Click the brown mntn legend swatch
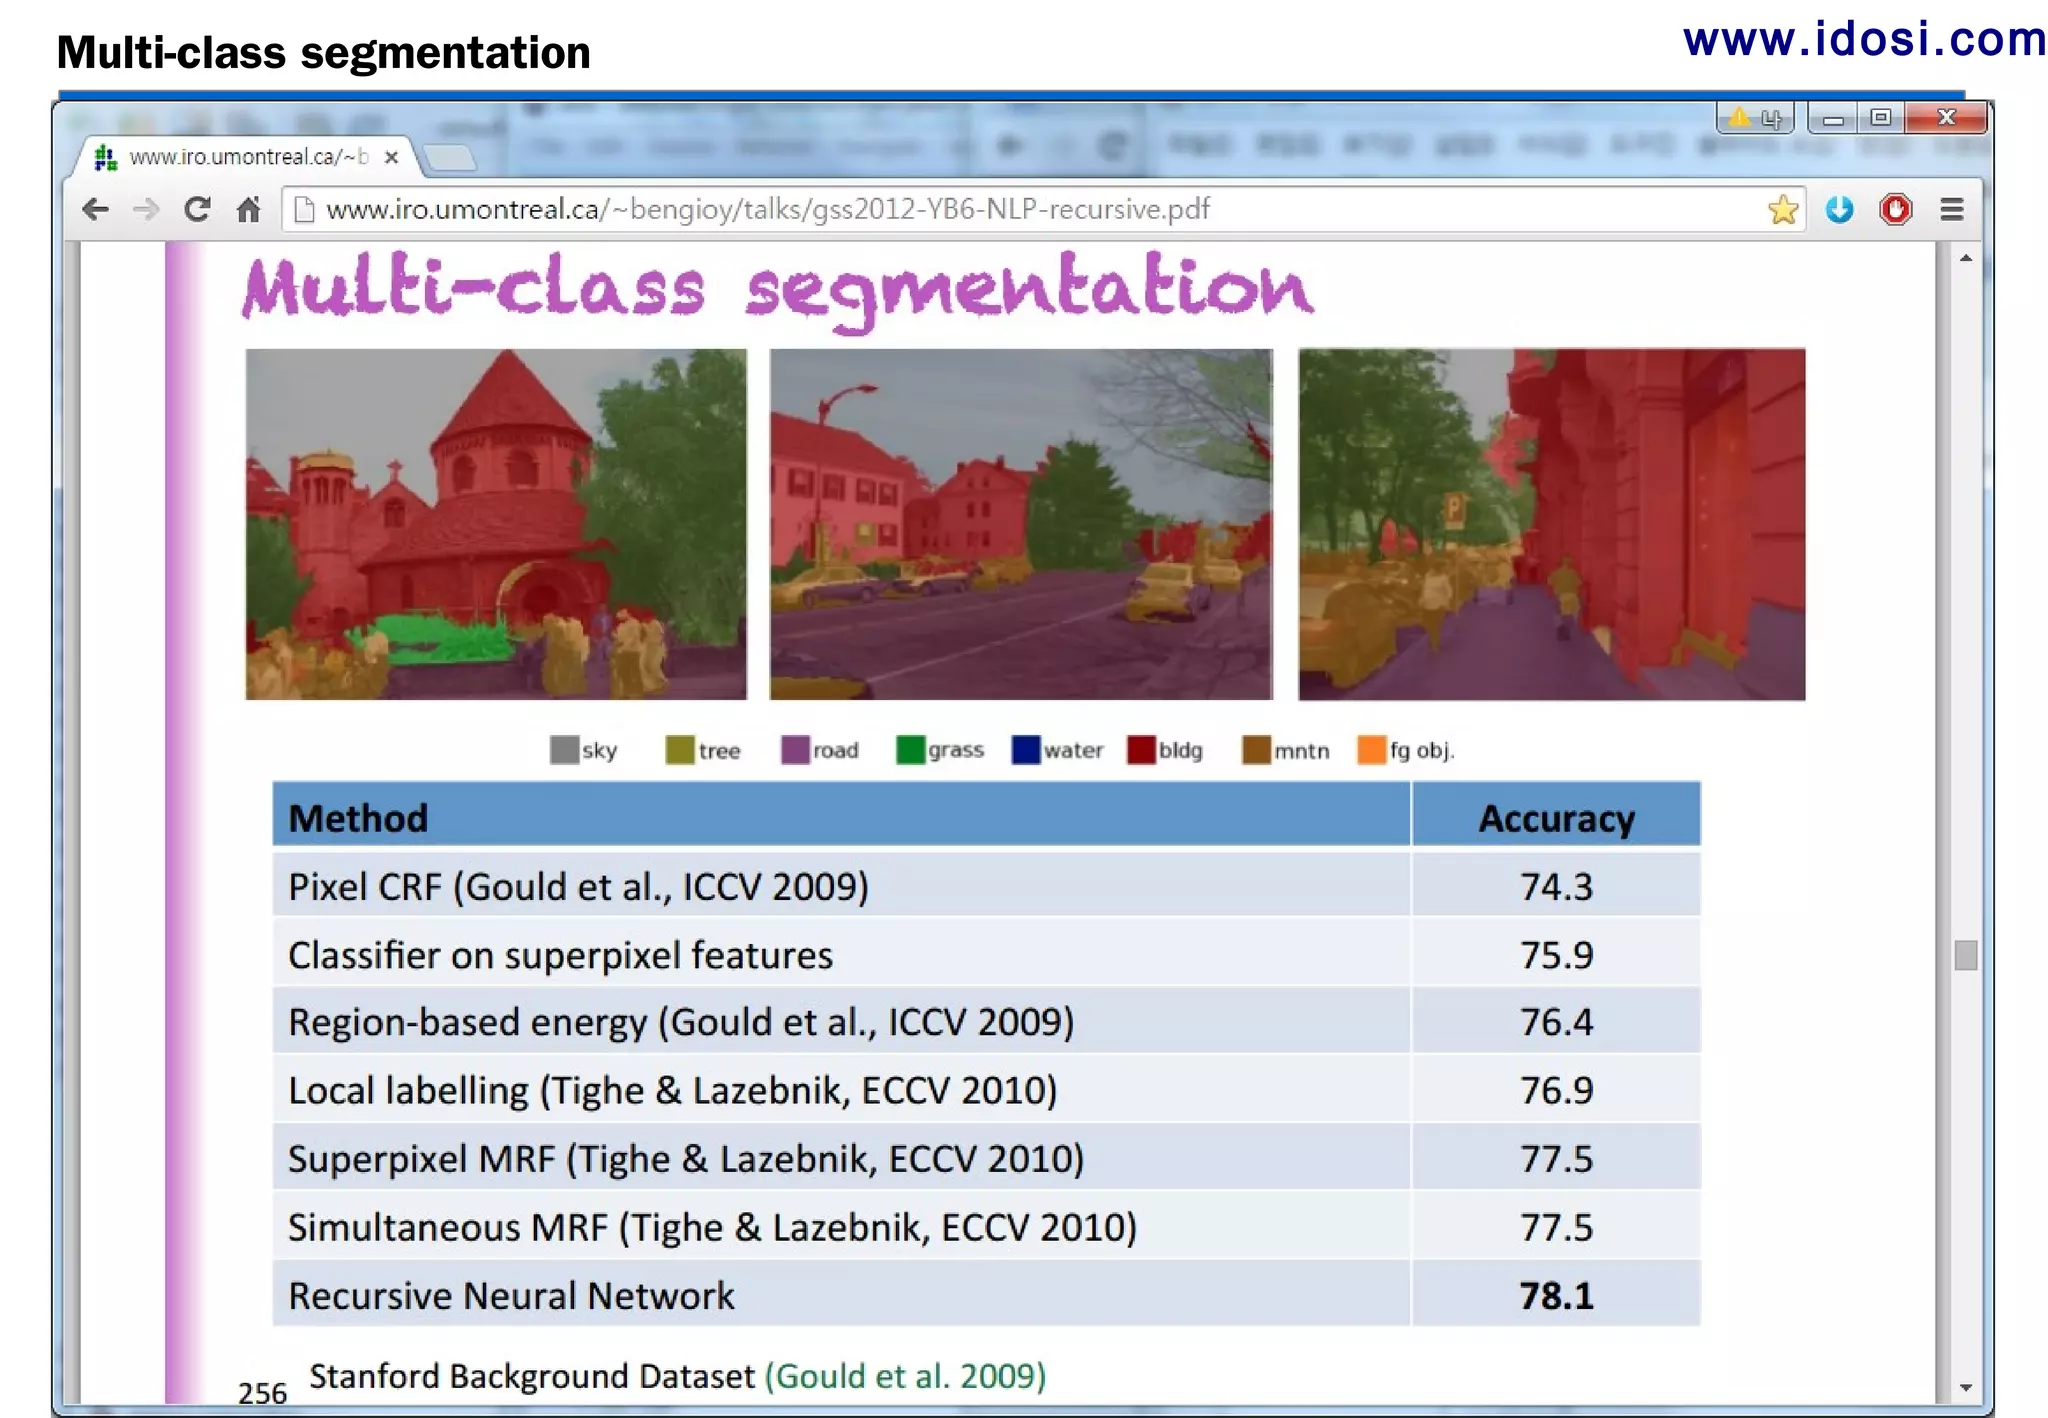 click(x=1256, y=750)
